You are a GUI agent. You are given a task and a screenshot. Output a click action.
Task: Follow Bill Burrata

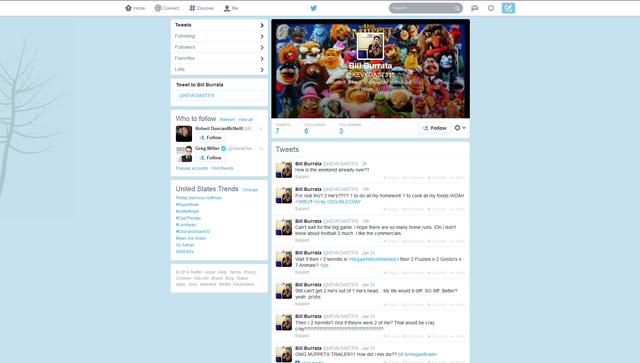434,128
